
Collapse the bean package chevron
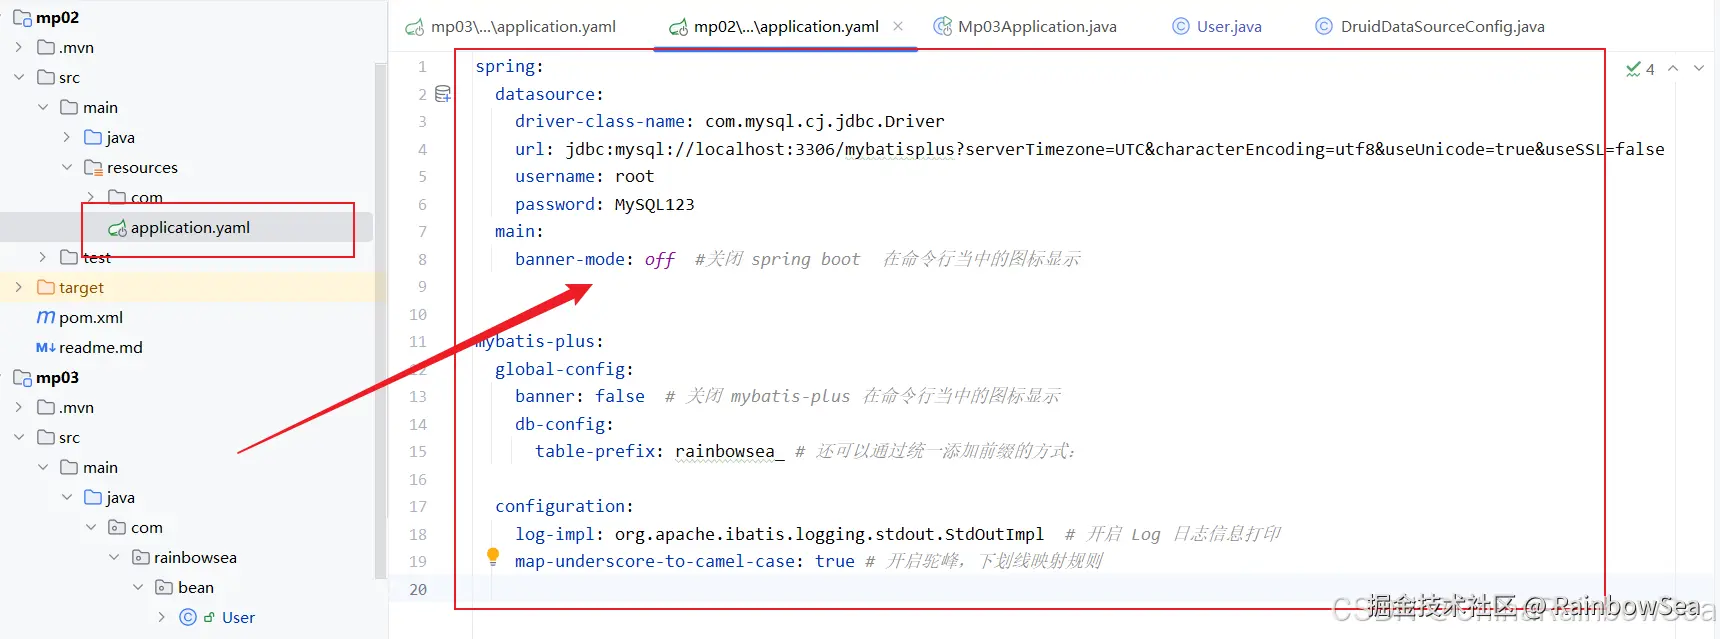click(x=139, y=587)
